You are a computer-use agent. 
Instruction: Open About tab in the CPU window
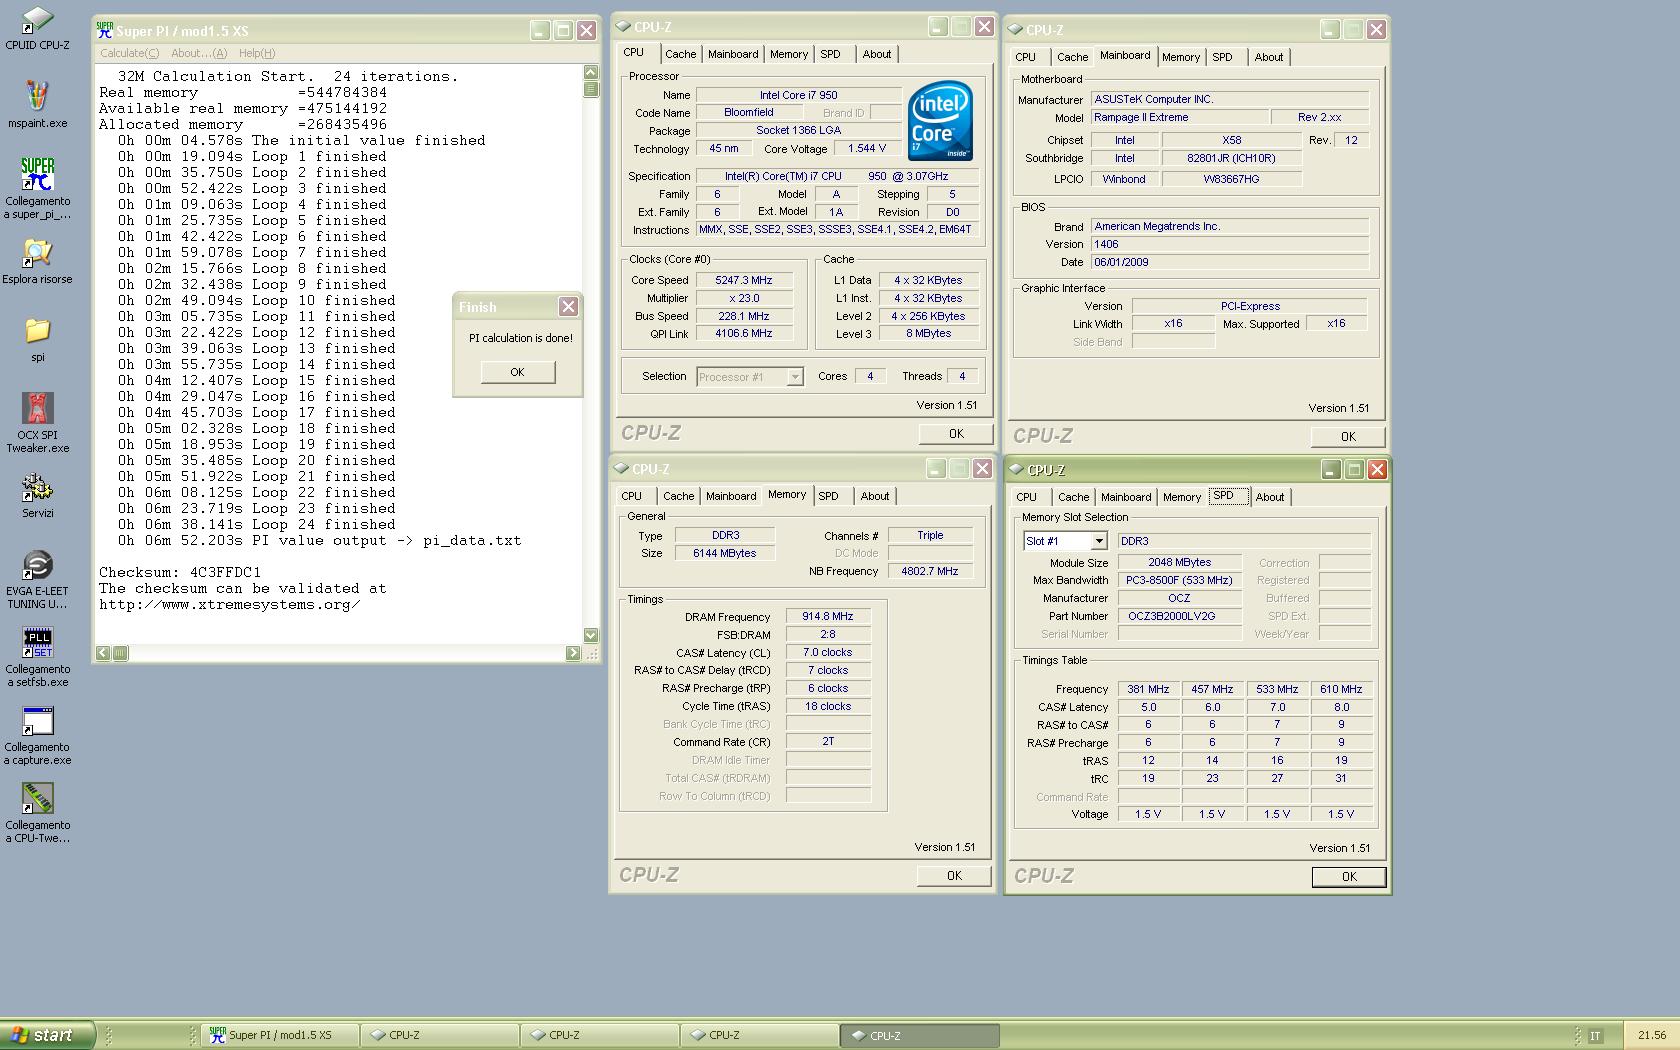tap(877, 54)
